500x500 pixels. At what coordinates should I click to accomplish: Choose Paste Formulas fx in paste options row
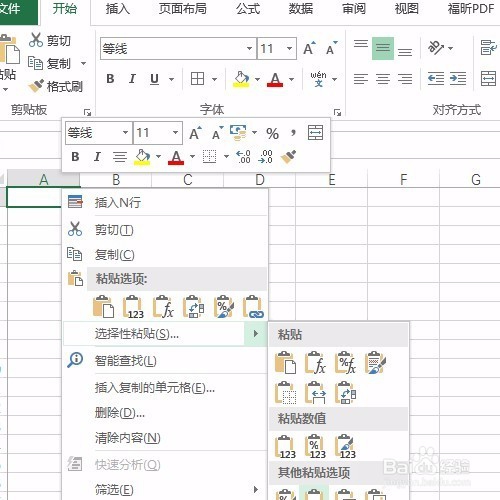[x=163, y=307]
